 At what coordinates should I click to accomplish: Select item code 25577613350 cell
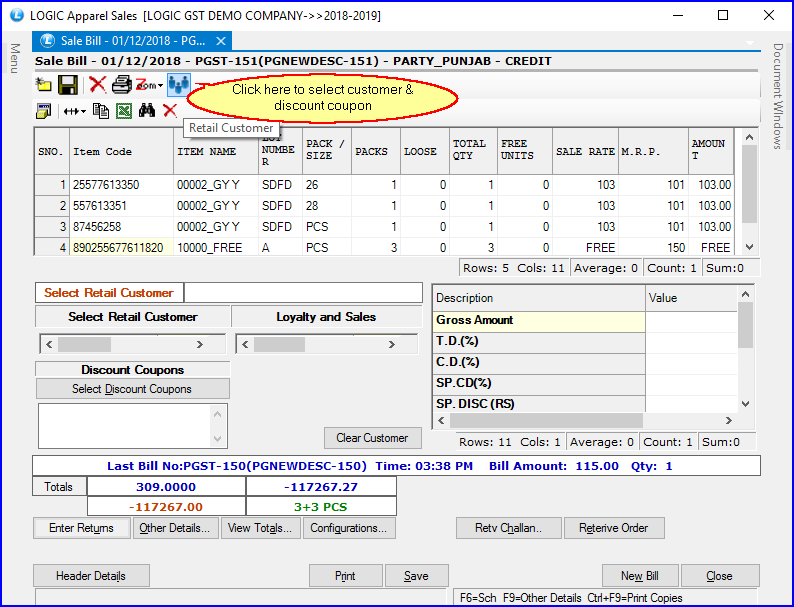click(x=122, y=185)
